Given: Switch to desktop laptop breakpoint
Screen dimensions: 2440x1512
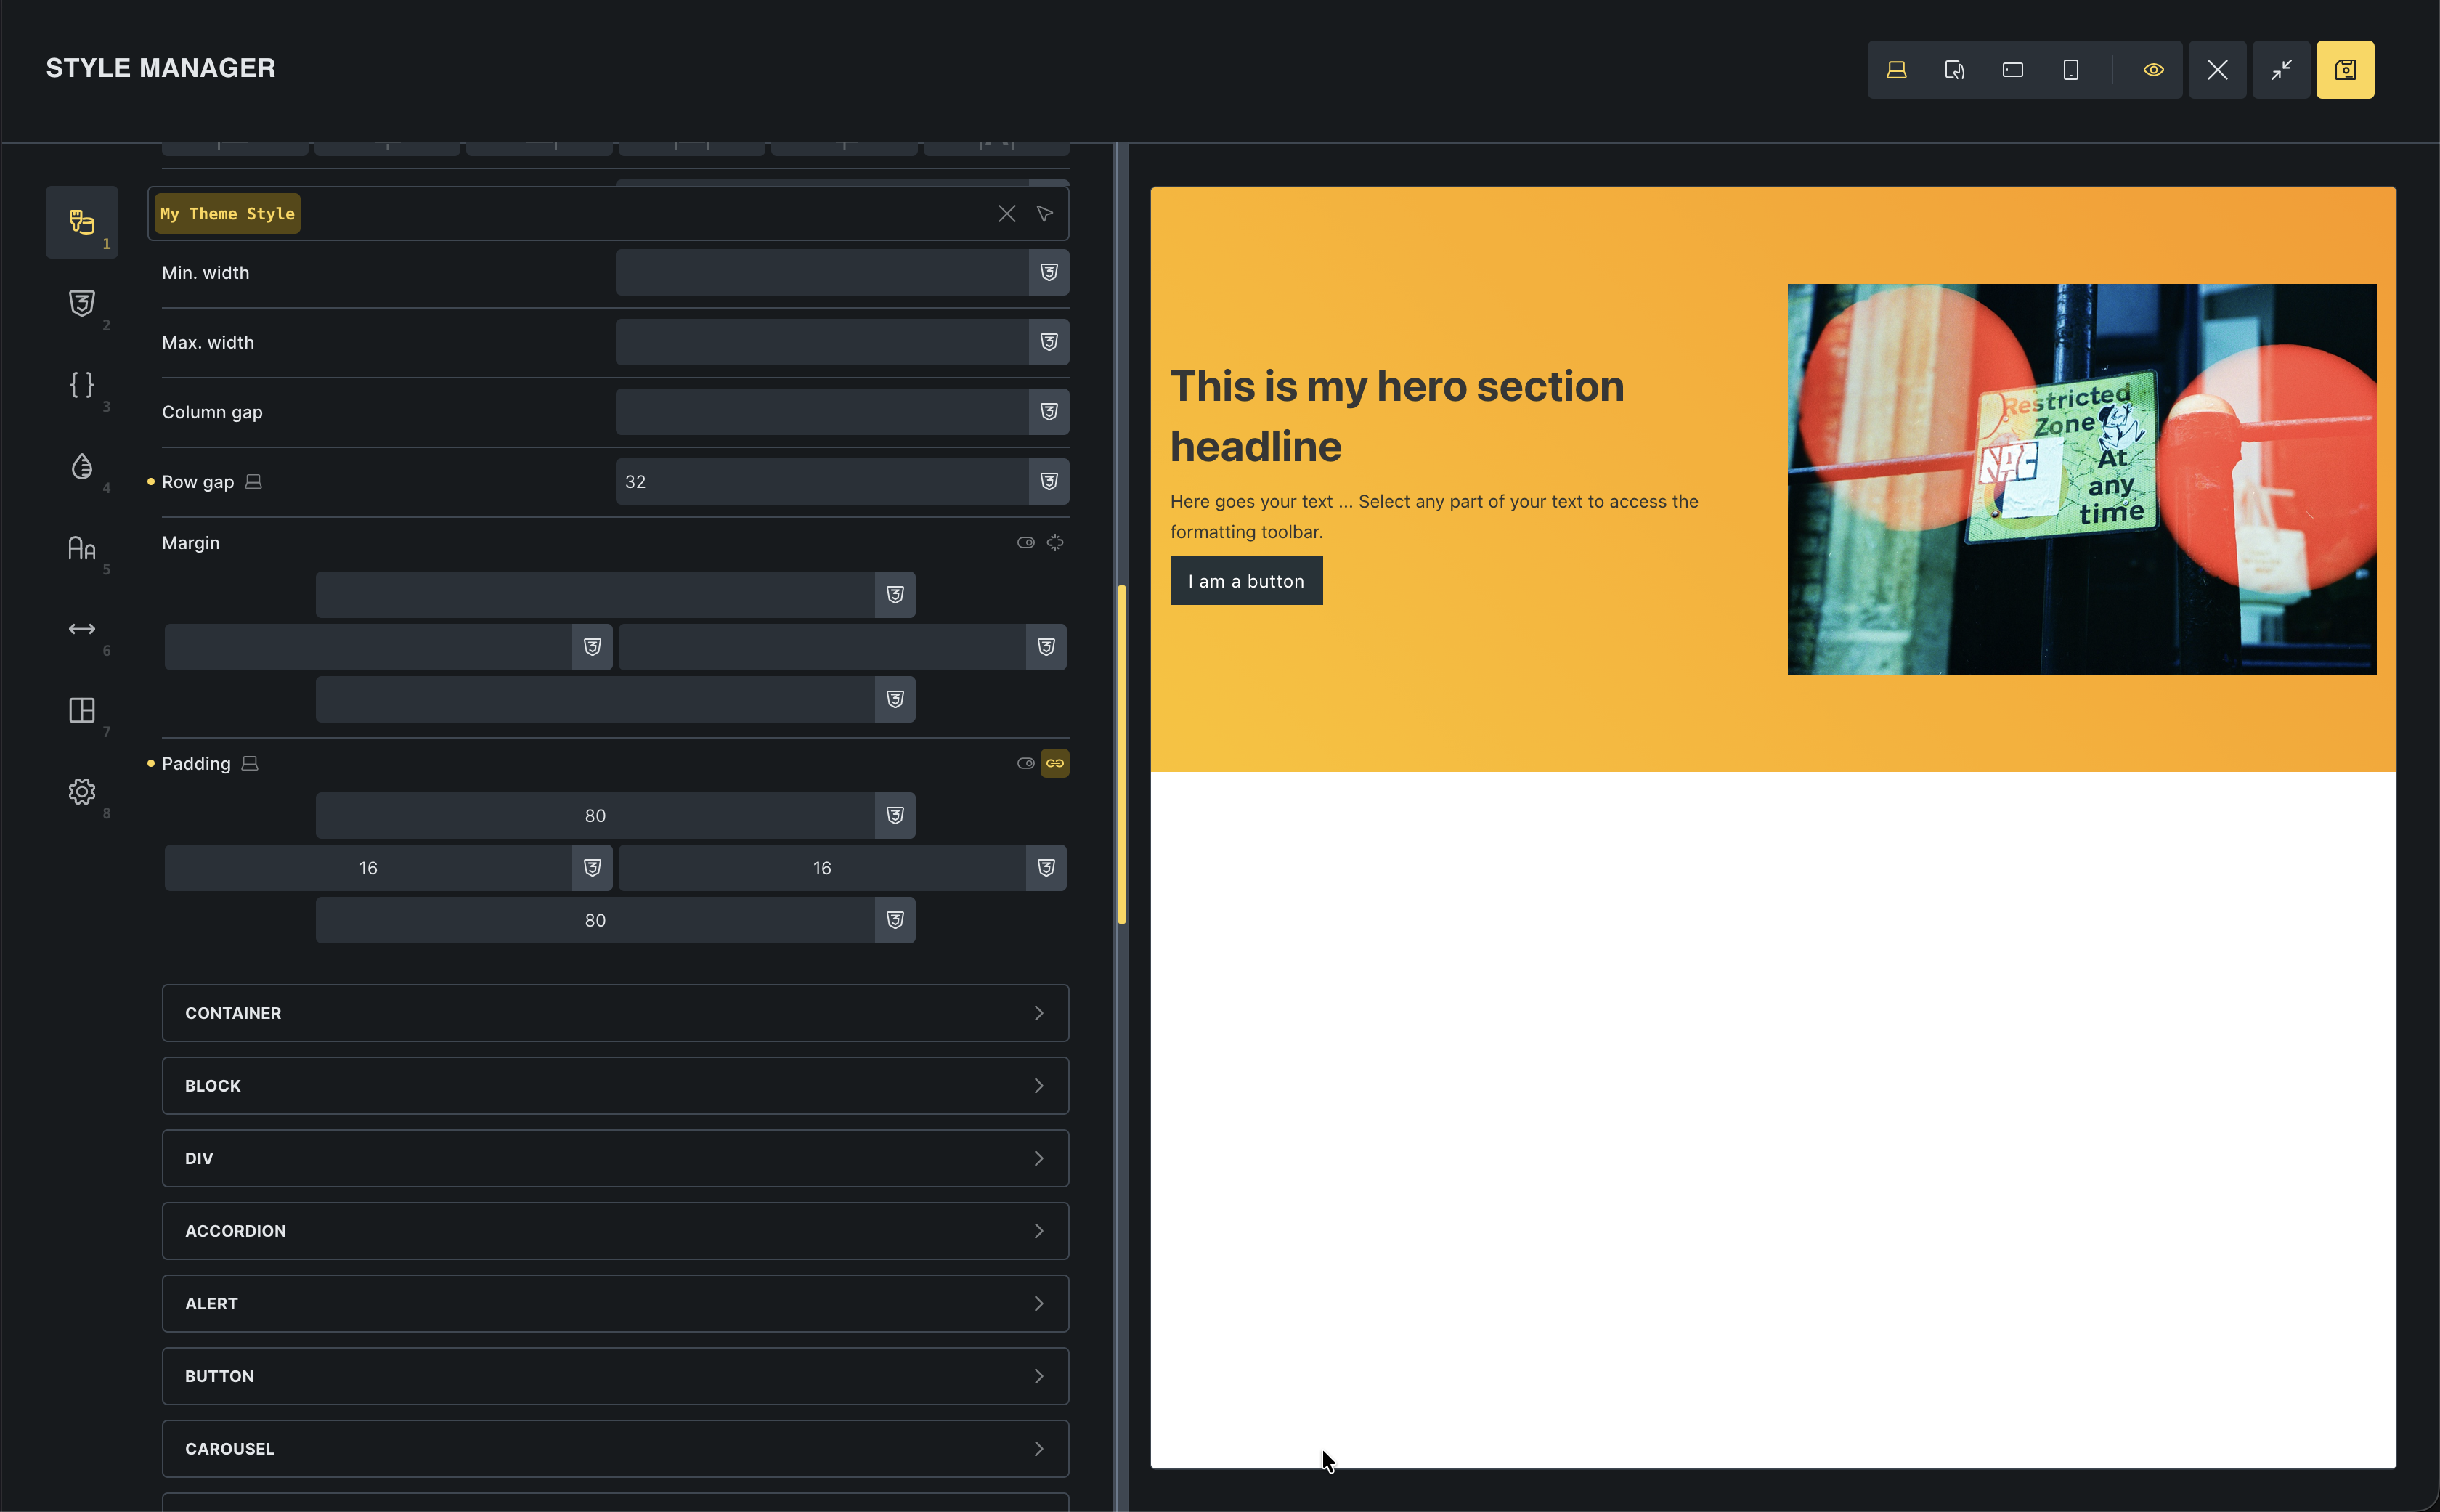Looking at the screenshot, I should coord(1896,70).
